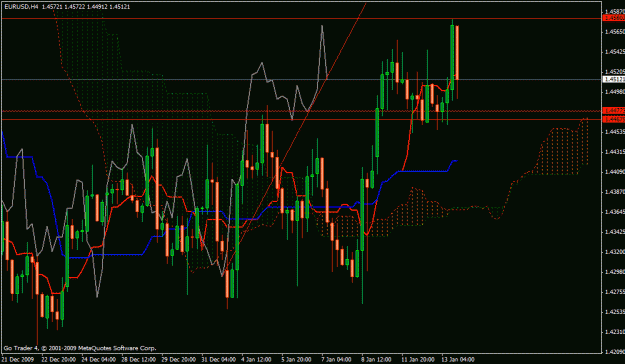
Task: Click the red price tag near 1.4580
Action: [614, 18]
